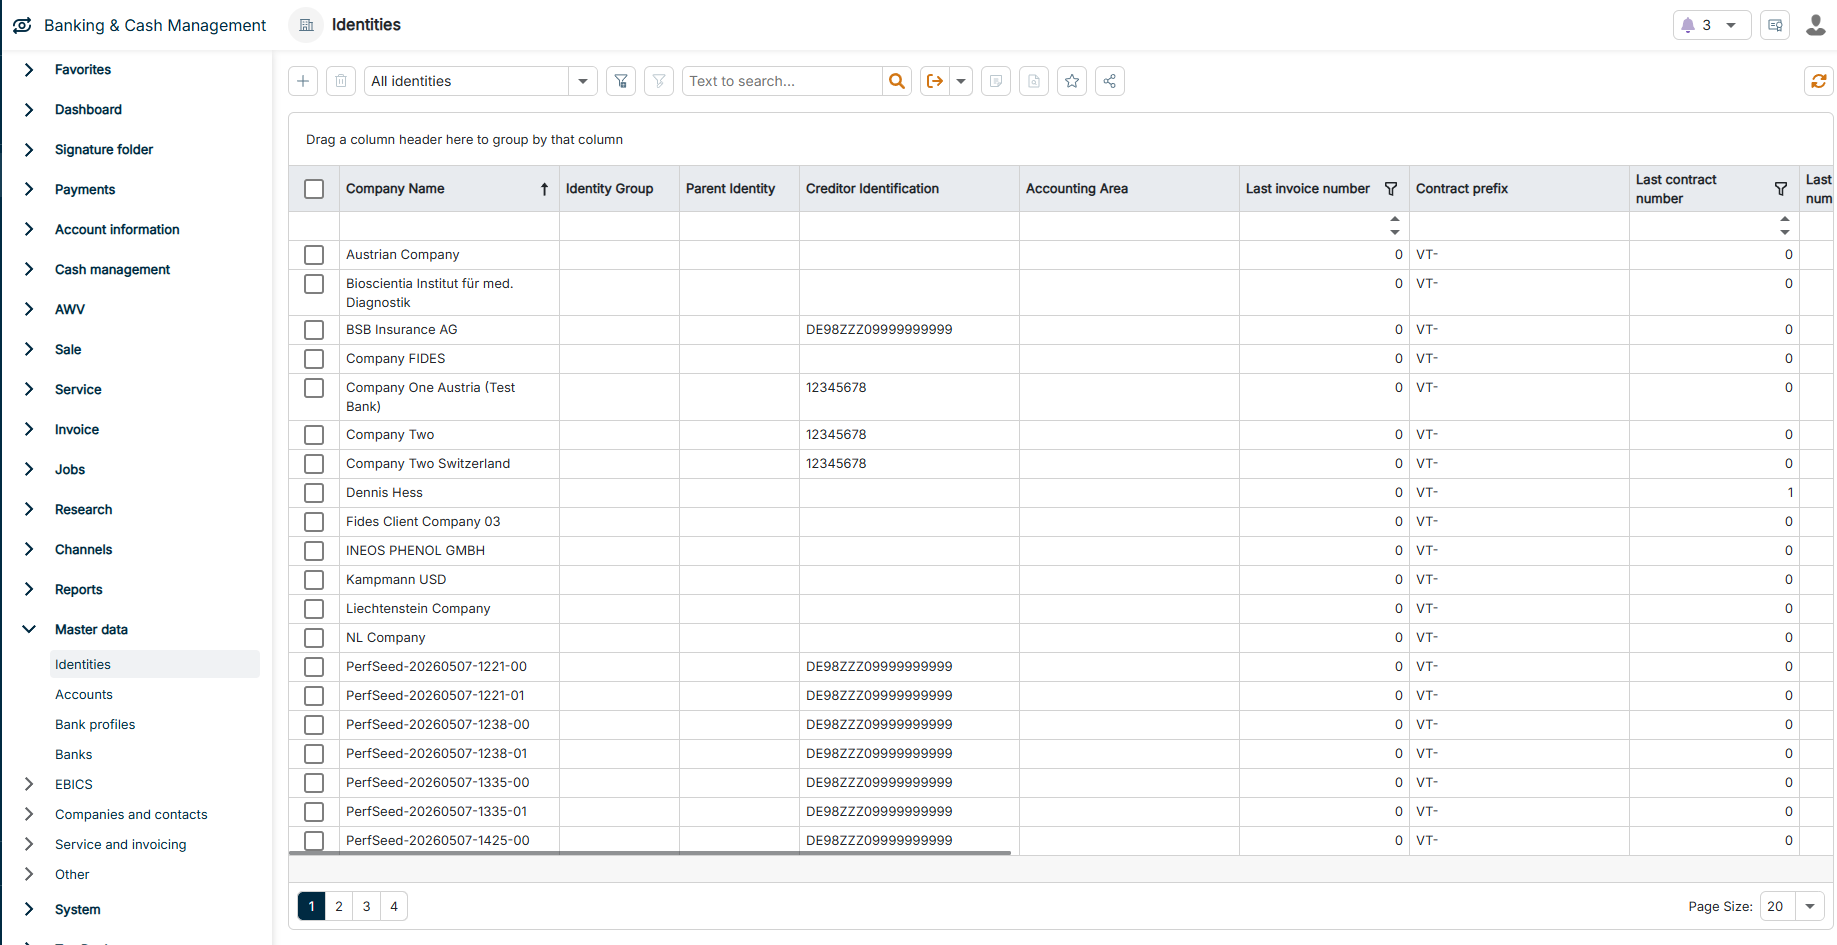Toggle the select-all header checkbox
Screen dimensions: 1837x945
tap(314, 189)
